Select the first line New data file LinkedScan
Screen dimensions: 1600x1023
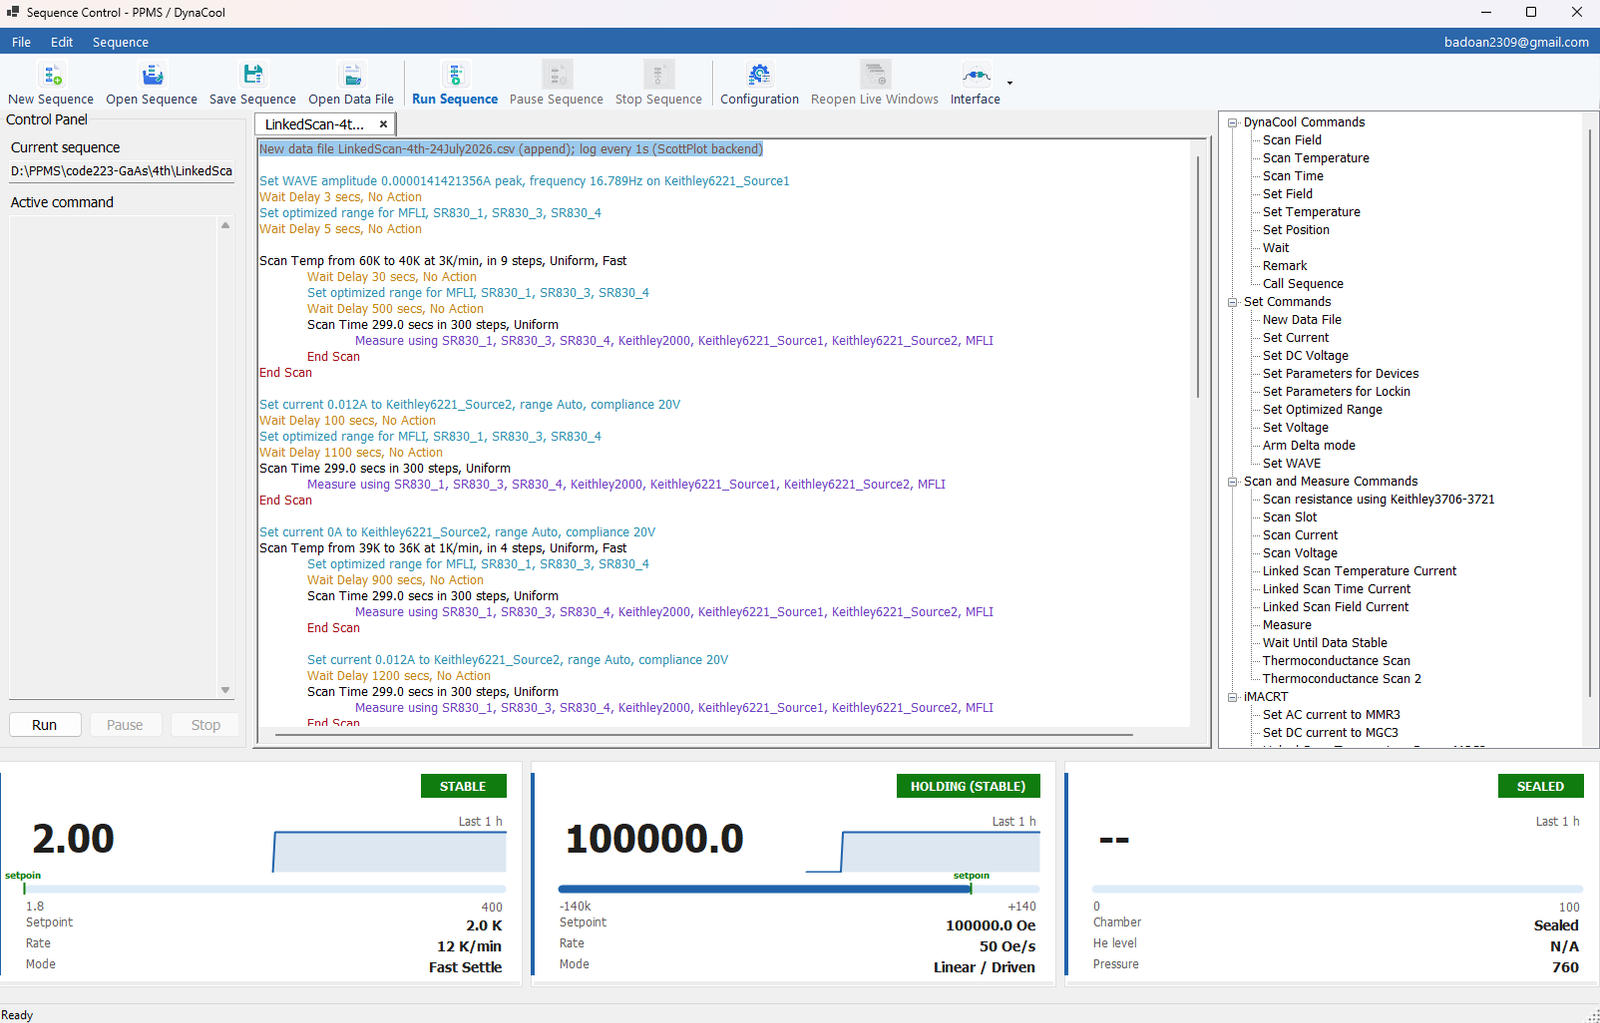[511, 149]
